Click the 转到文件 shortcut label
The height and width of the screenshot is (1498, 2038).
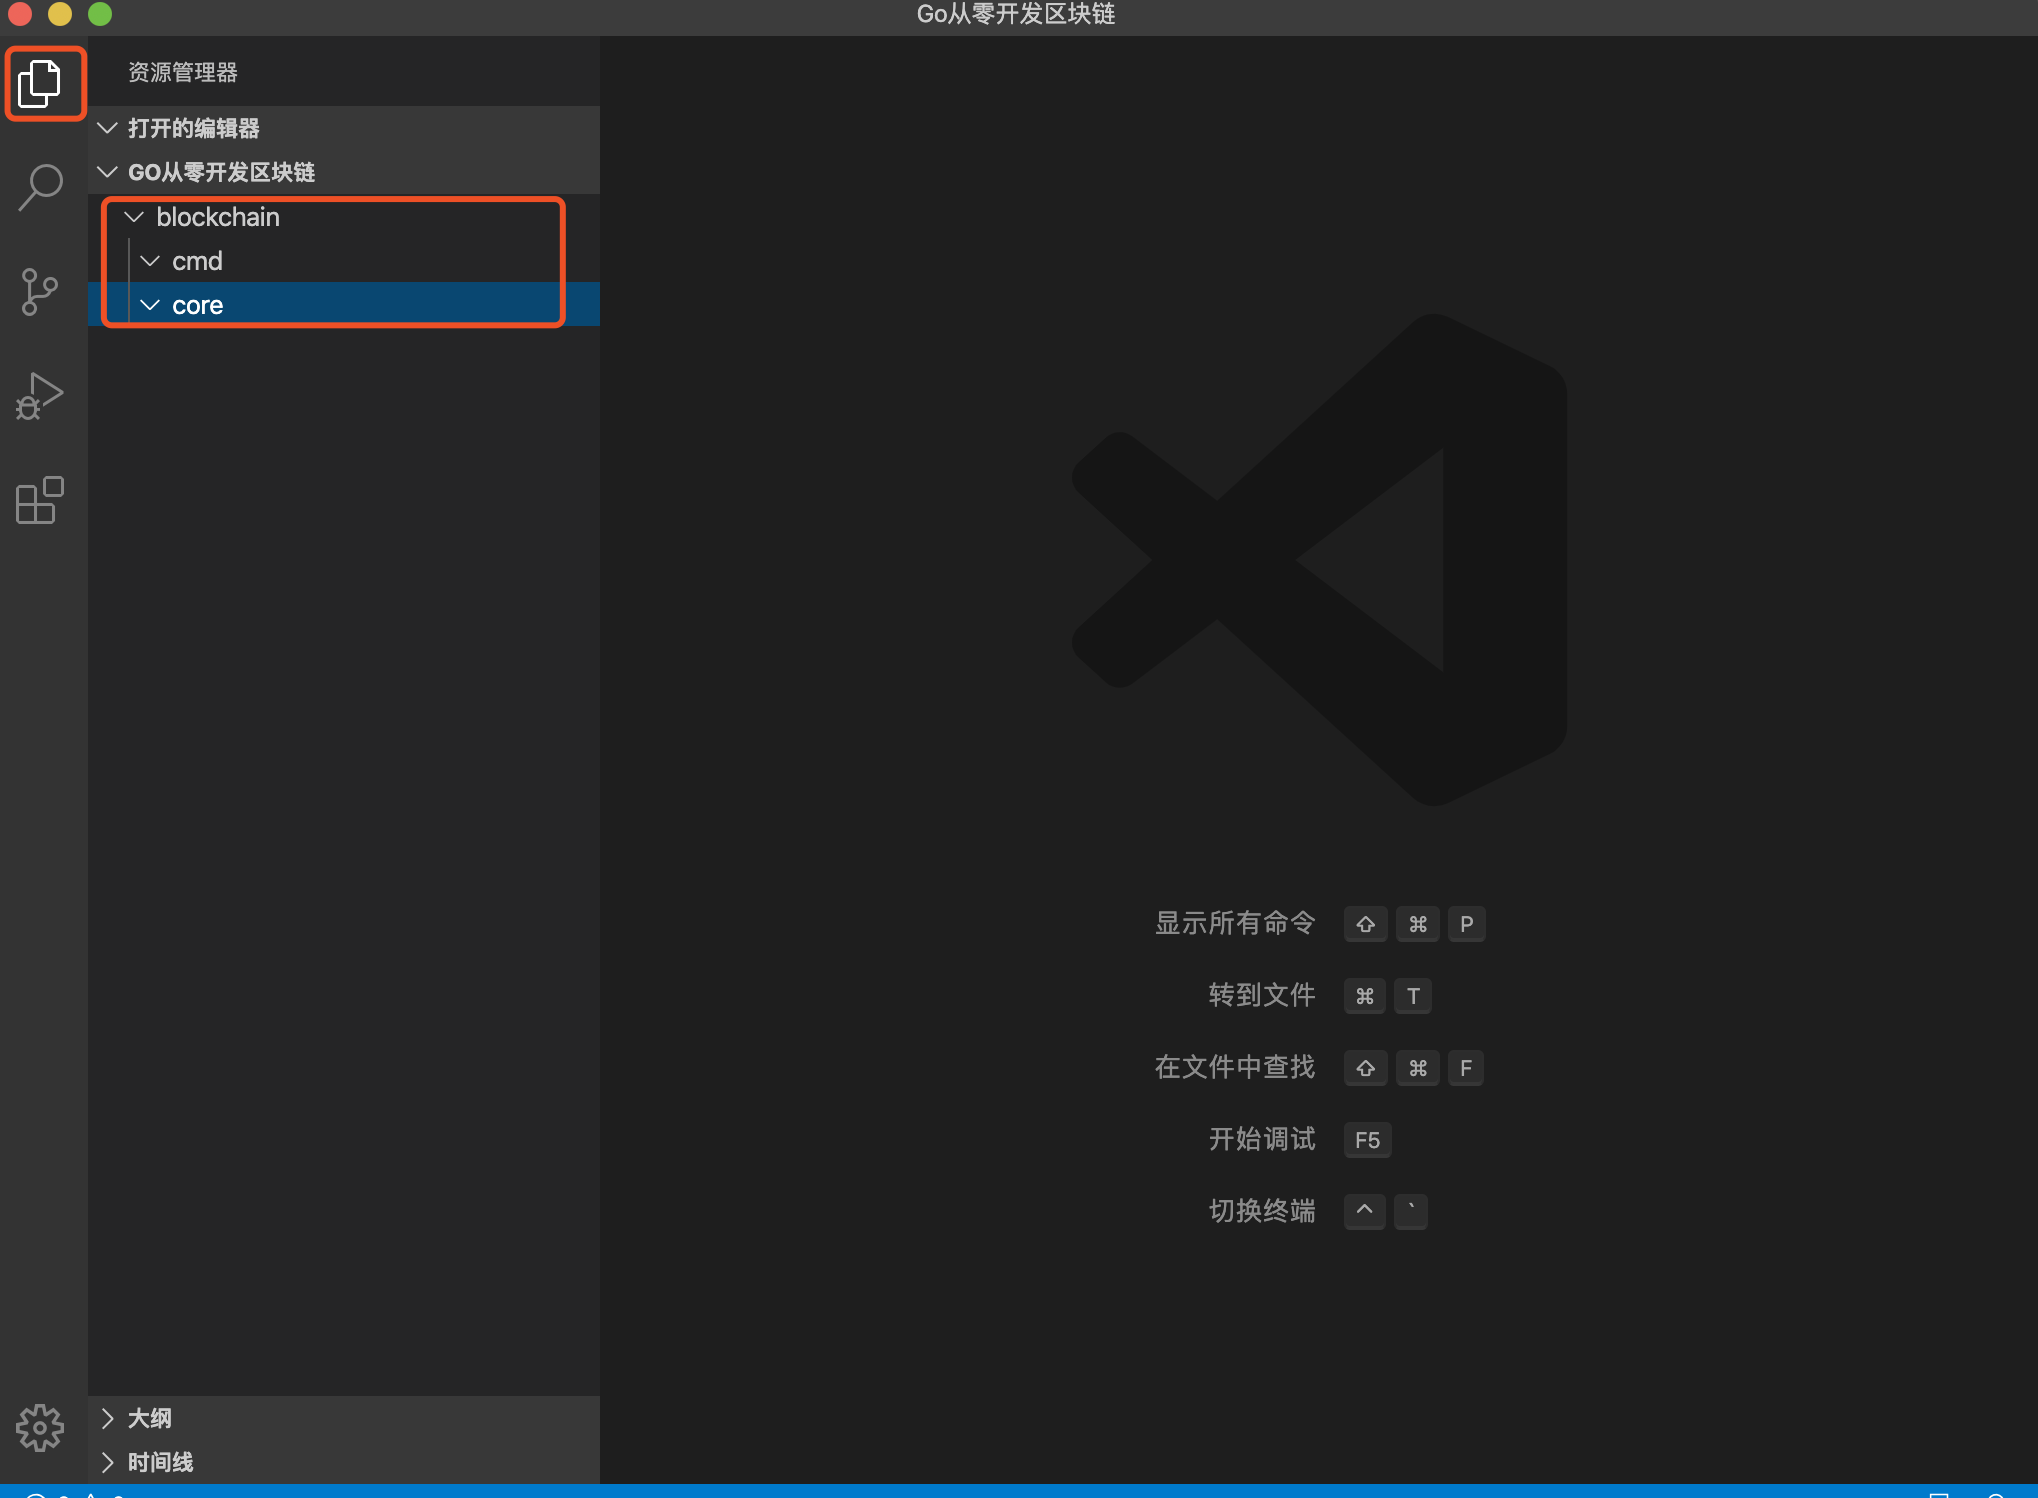pyautogui.click(x=1262, y=995)
